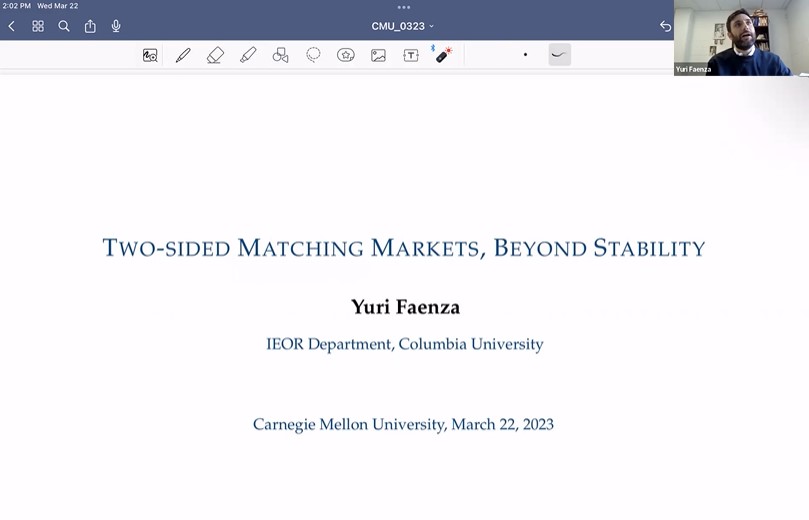The width and height of the screenshot is (809, 520).
Task: Activate the Laser pointer tool
Action: point(442,54)
